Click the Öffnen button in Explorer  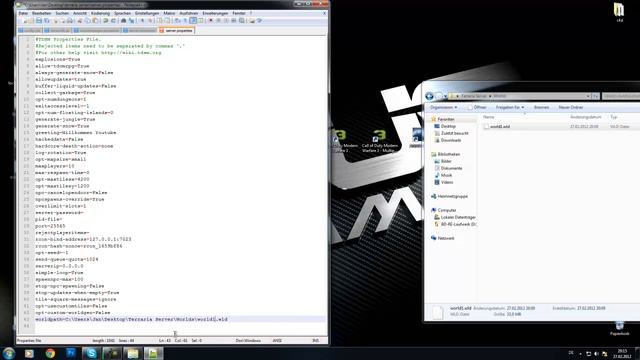tap(477, 107)
